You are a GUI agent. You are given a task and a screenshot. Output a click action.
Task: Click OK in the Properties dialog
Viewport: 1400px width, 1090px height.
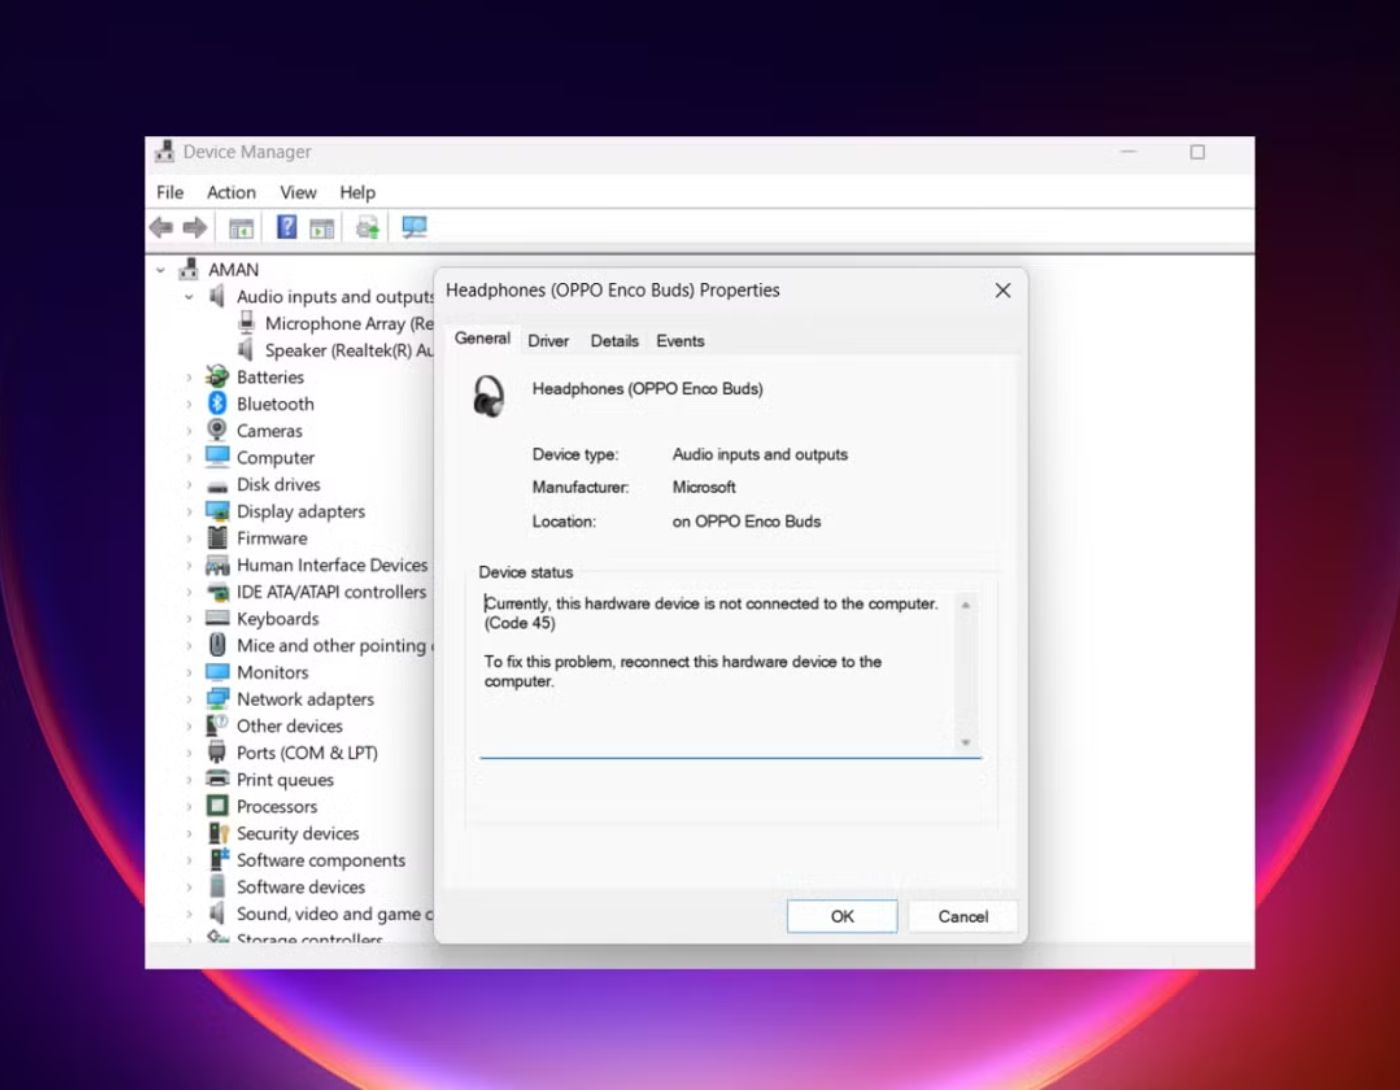coord(842,916)
